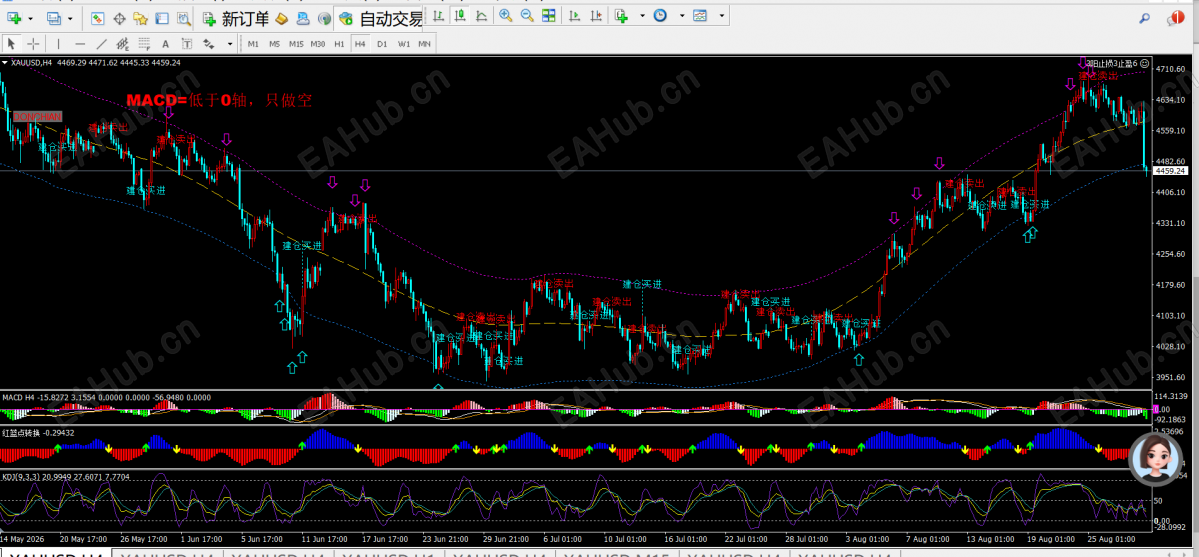Expand the arrows objects dropdown
Image resolution: width=1199 pixels, height=557 pixels.
pyautogui.click(x=230, y=44)
